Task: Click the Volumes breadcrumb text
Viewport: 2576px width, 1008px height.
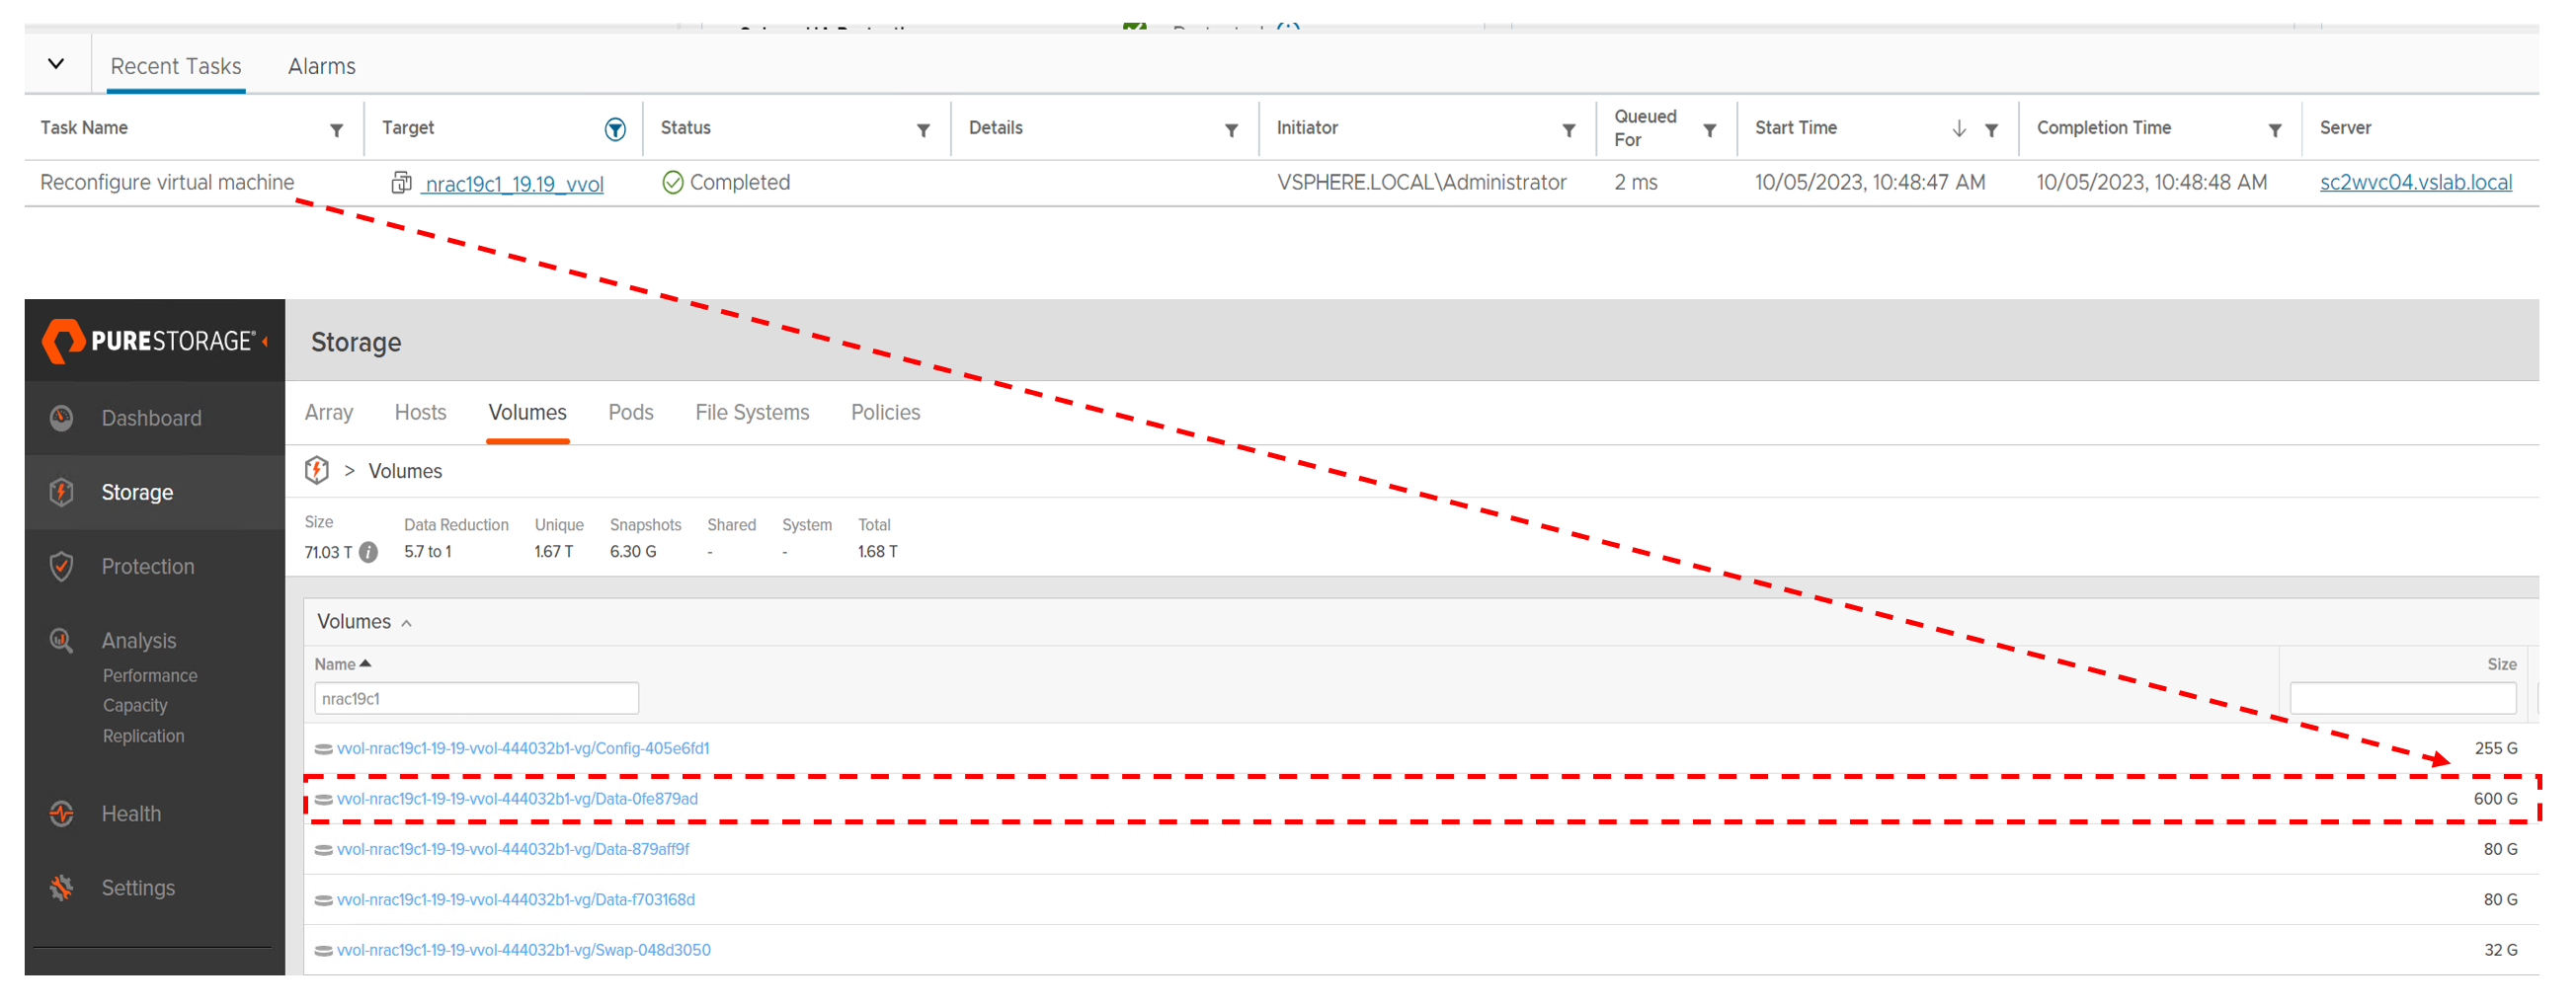Action: pos(405,471)
